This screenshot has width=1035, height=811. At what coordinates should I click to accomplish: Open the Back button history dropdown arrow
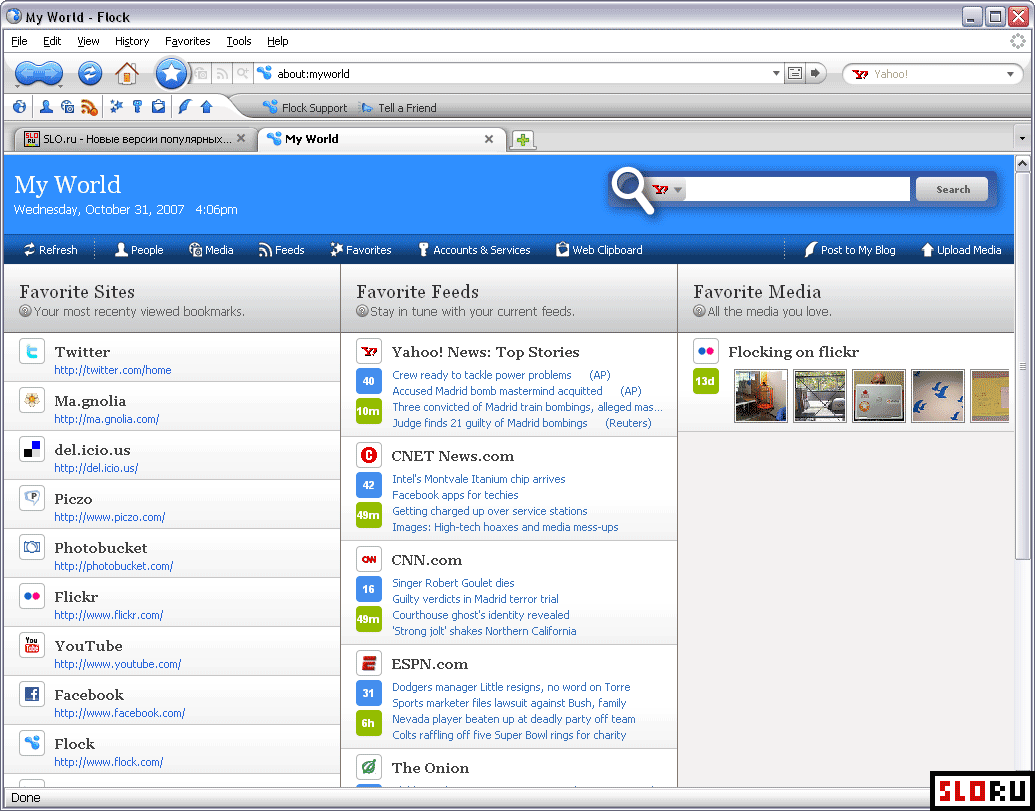coord(17,87)
